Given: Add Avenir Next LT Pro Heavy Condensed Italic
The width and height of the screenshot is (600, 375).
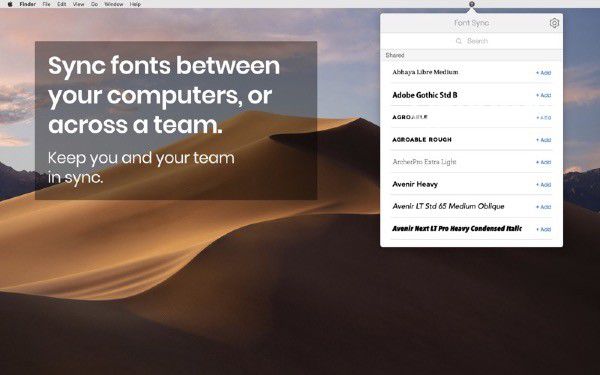Looking at the screenshot, I should pos(543,230).
